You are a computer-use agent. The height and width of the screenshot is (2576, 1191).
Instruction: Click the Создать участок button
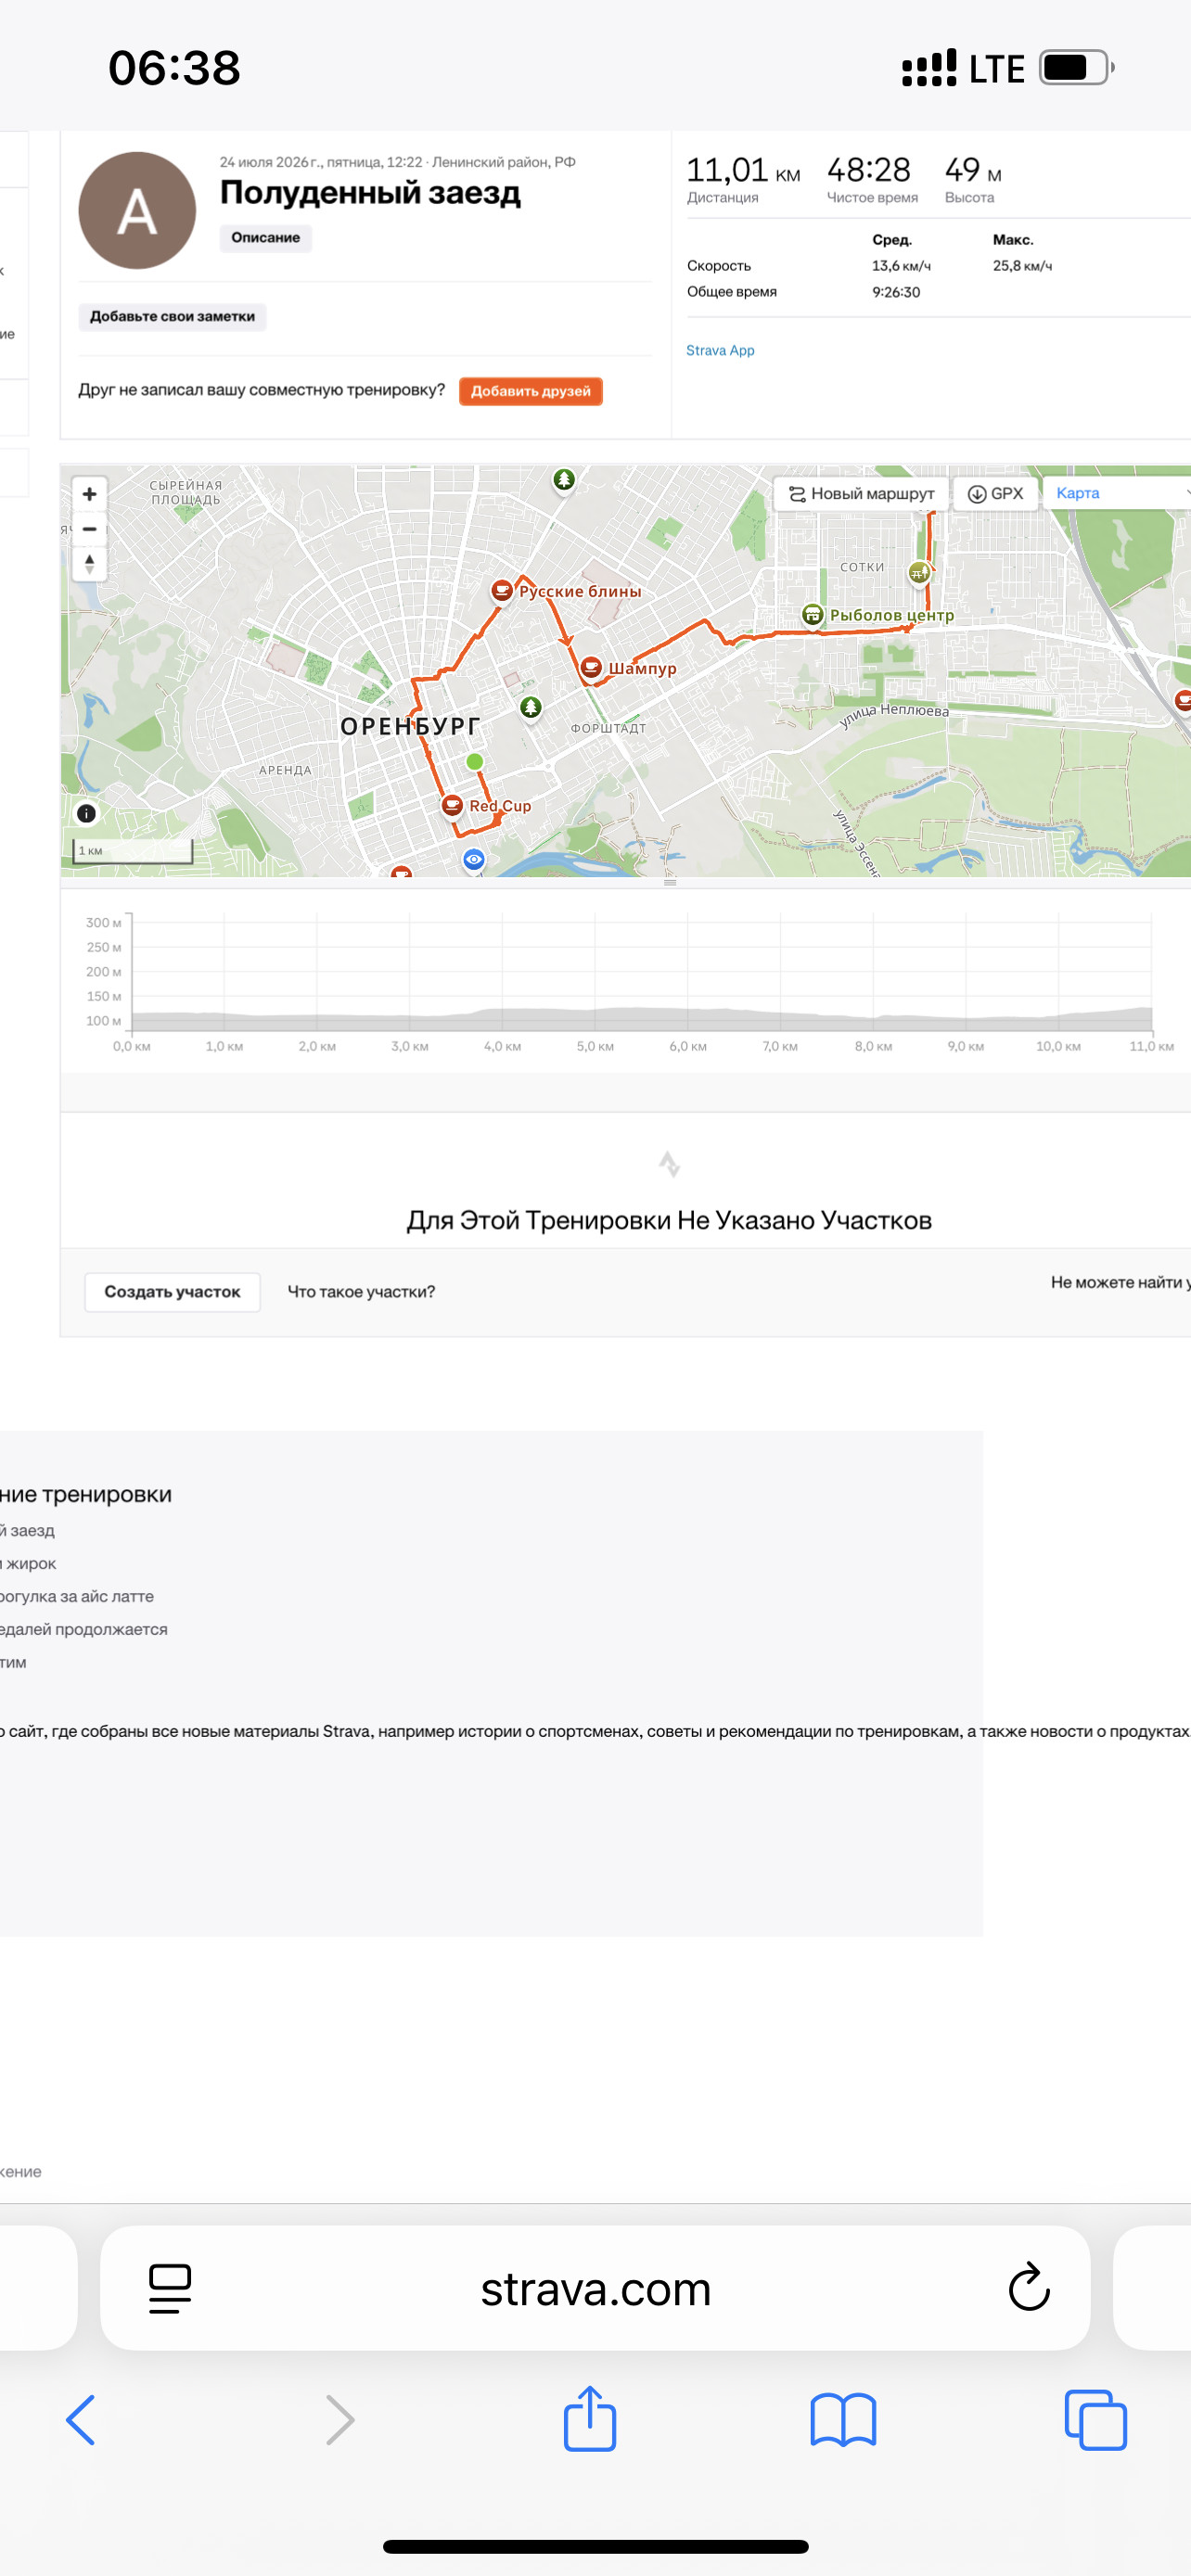tap(172, 1292)
